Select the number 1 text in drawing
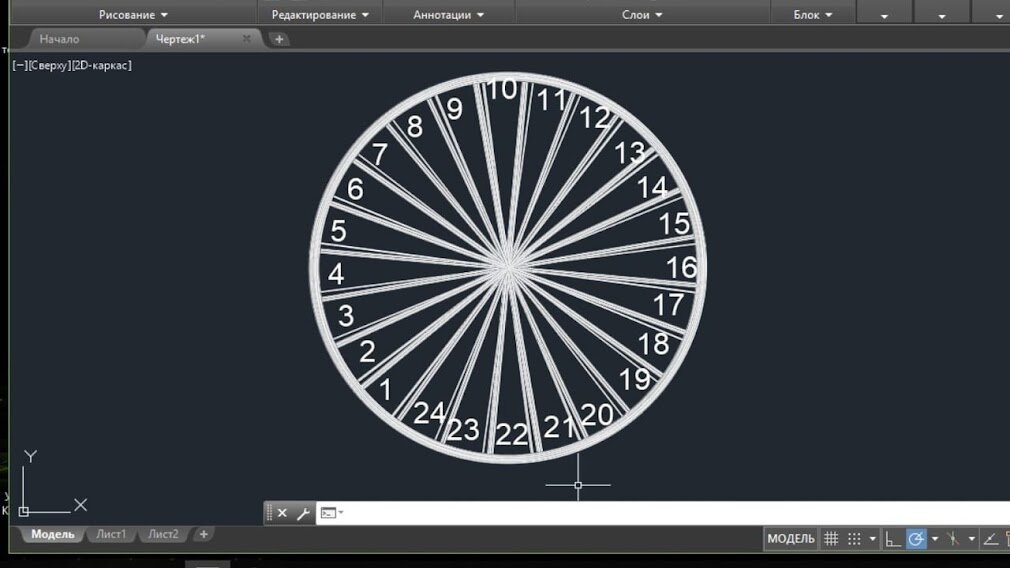This screenshot has width=1010, height=568. pos(385,390)
